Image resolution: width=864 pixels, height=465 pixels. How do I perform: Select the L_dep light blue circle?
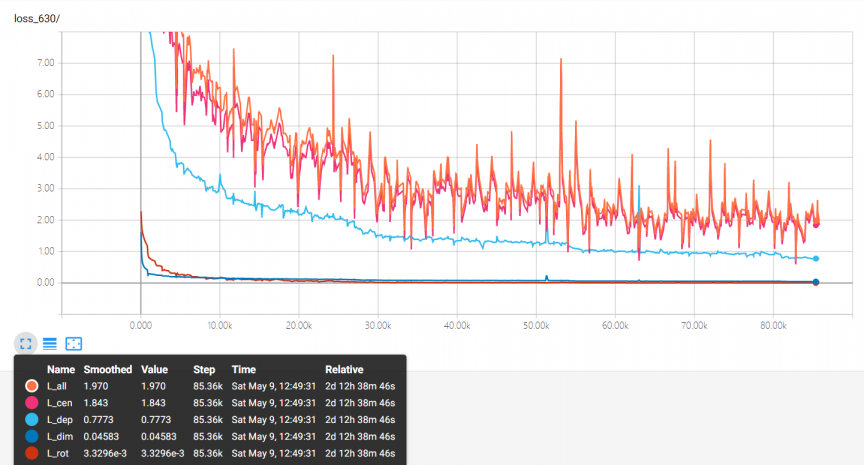[32, 420]
